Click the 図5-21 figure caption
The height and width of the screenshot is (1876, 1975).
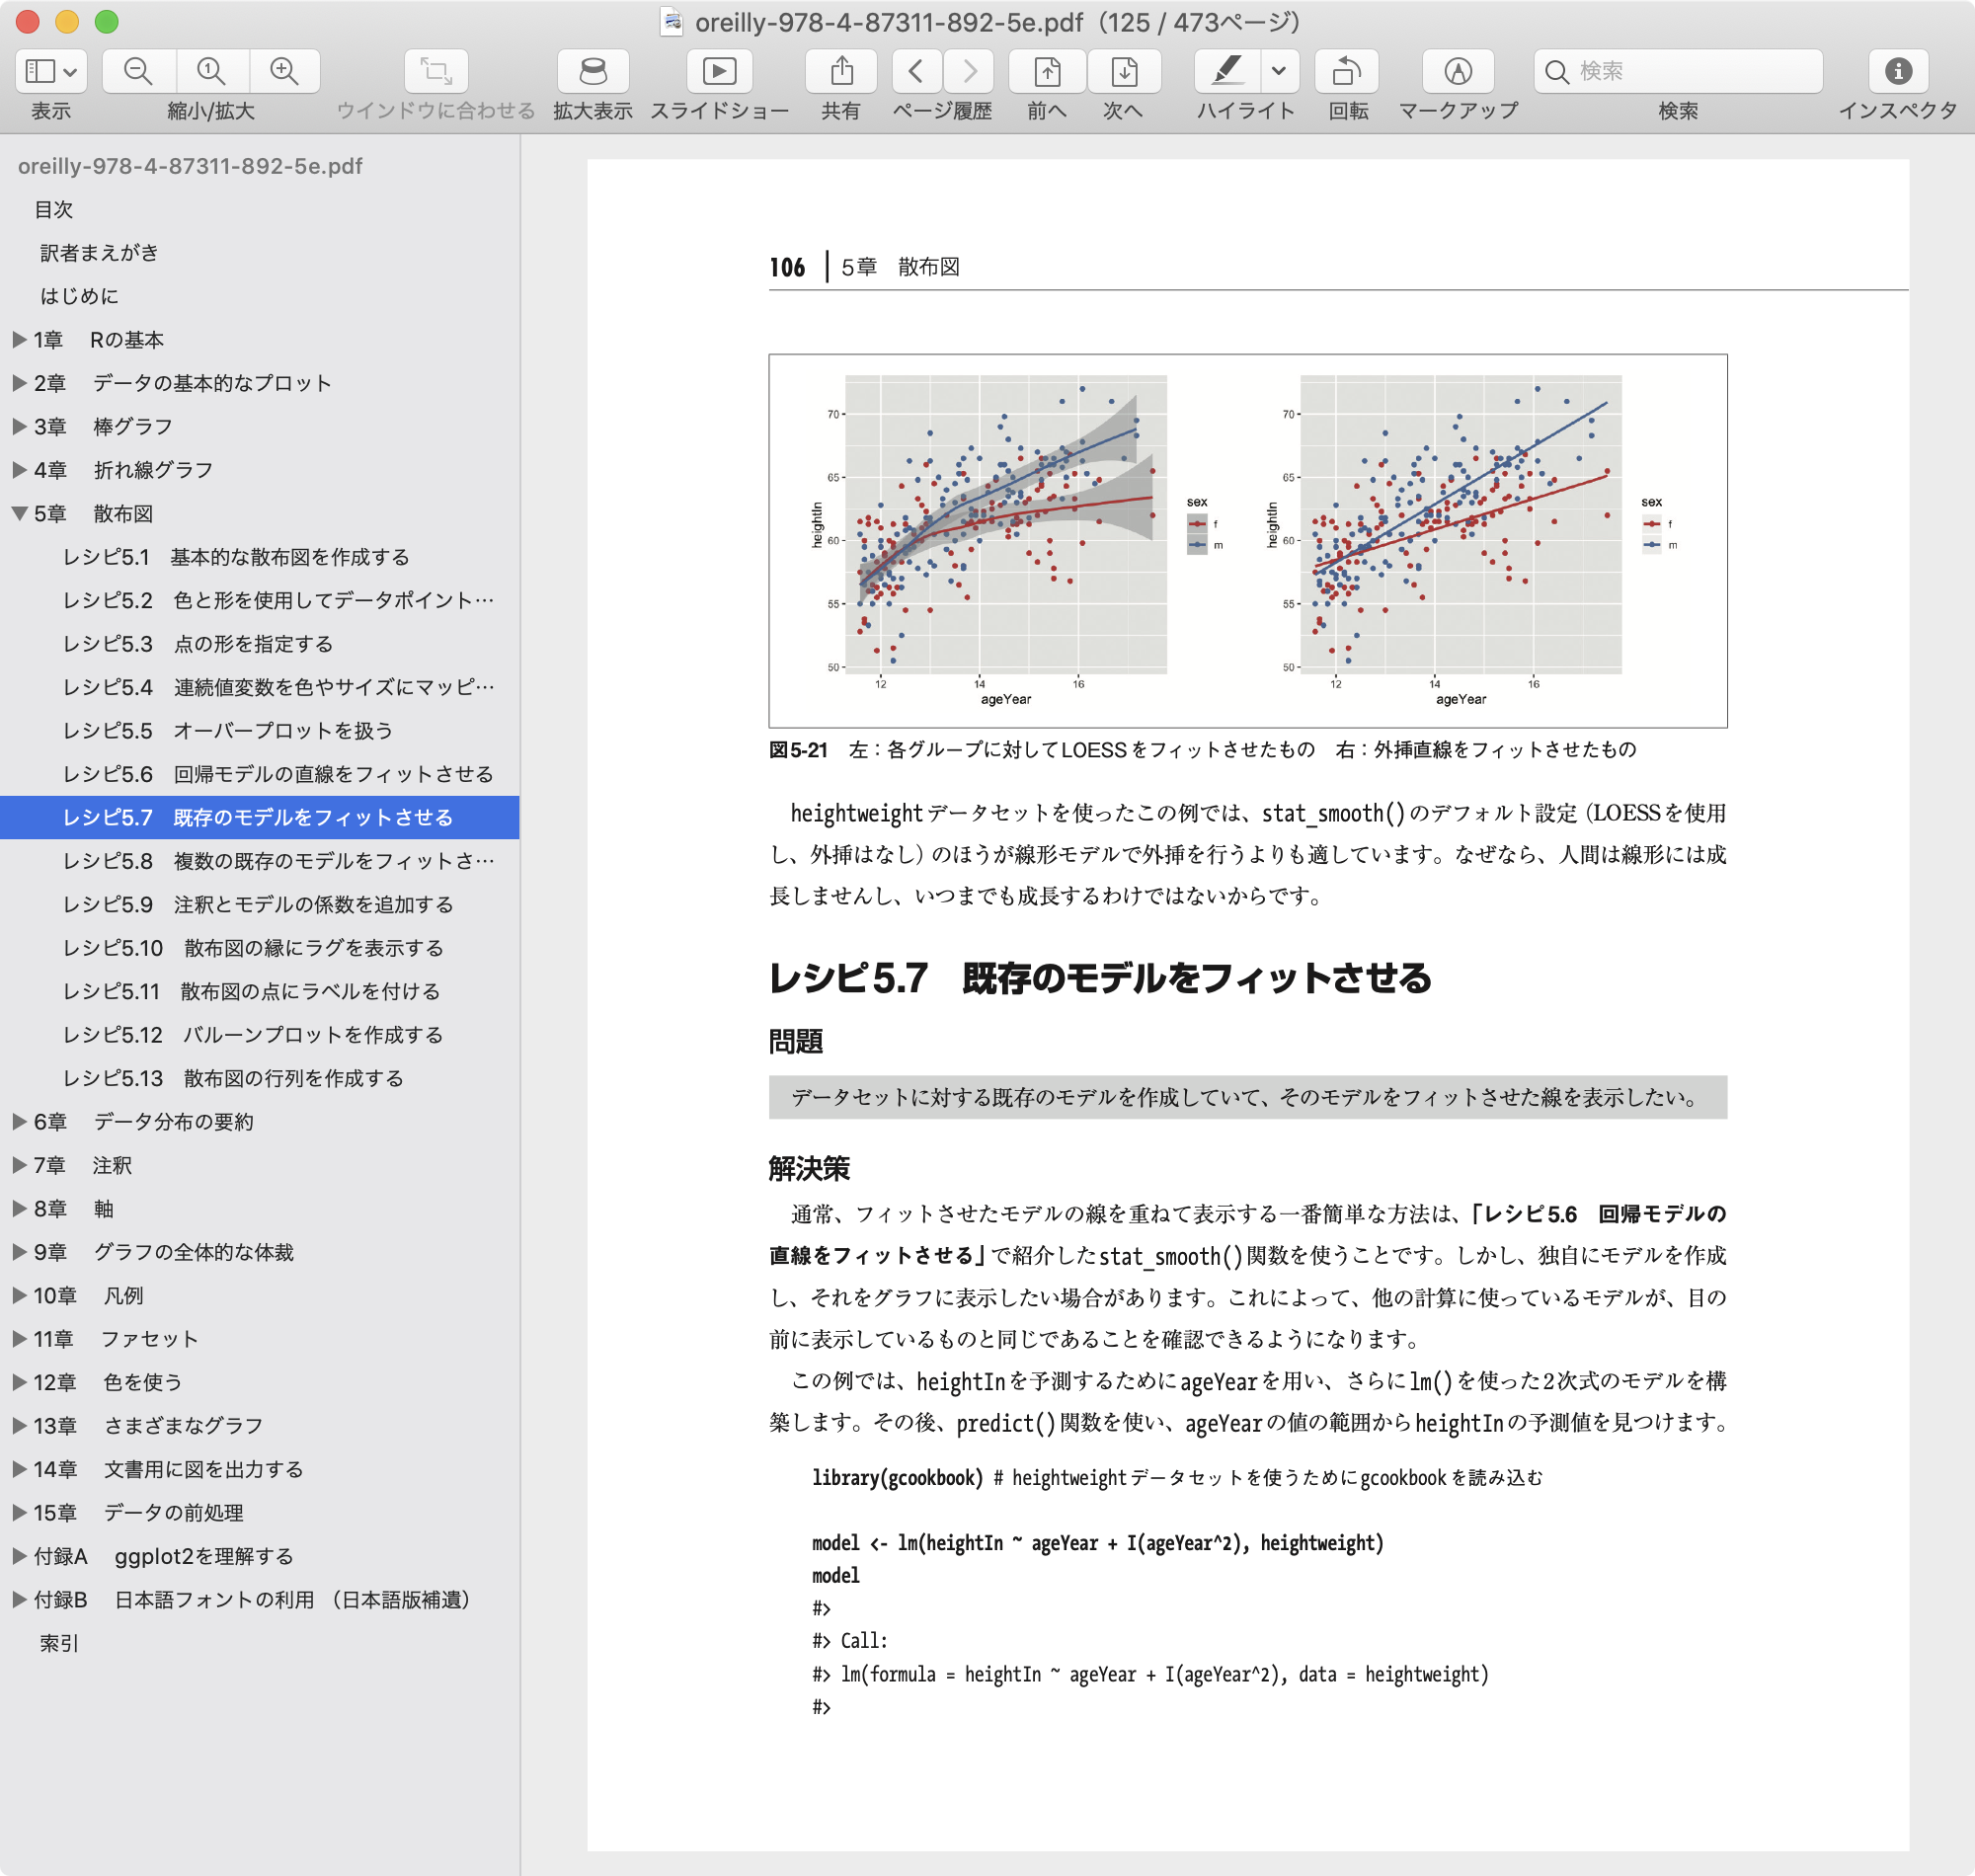1202,750
